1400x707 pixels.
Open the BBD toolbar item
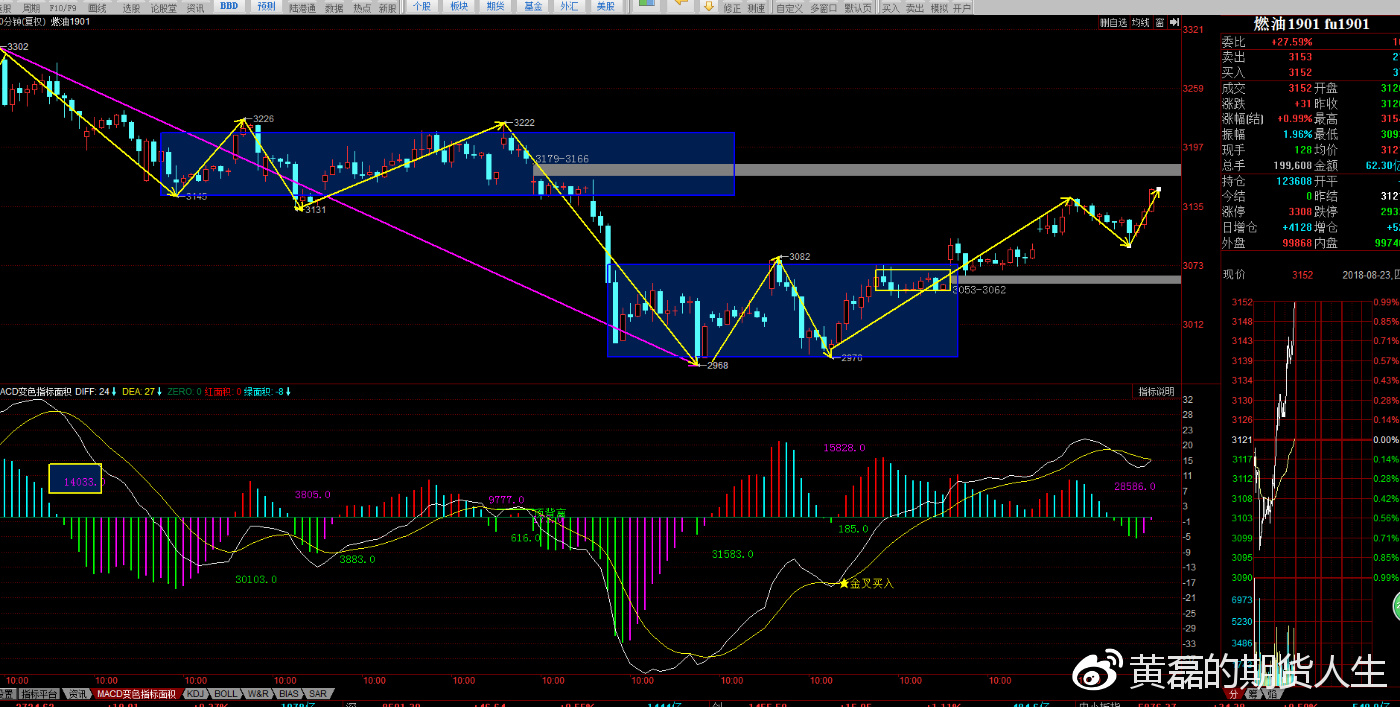click(x=229, y=7)
